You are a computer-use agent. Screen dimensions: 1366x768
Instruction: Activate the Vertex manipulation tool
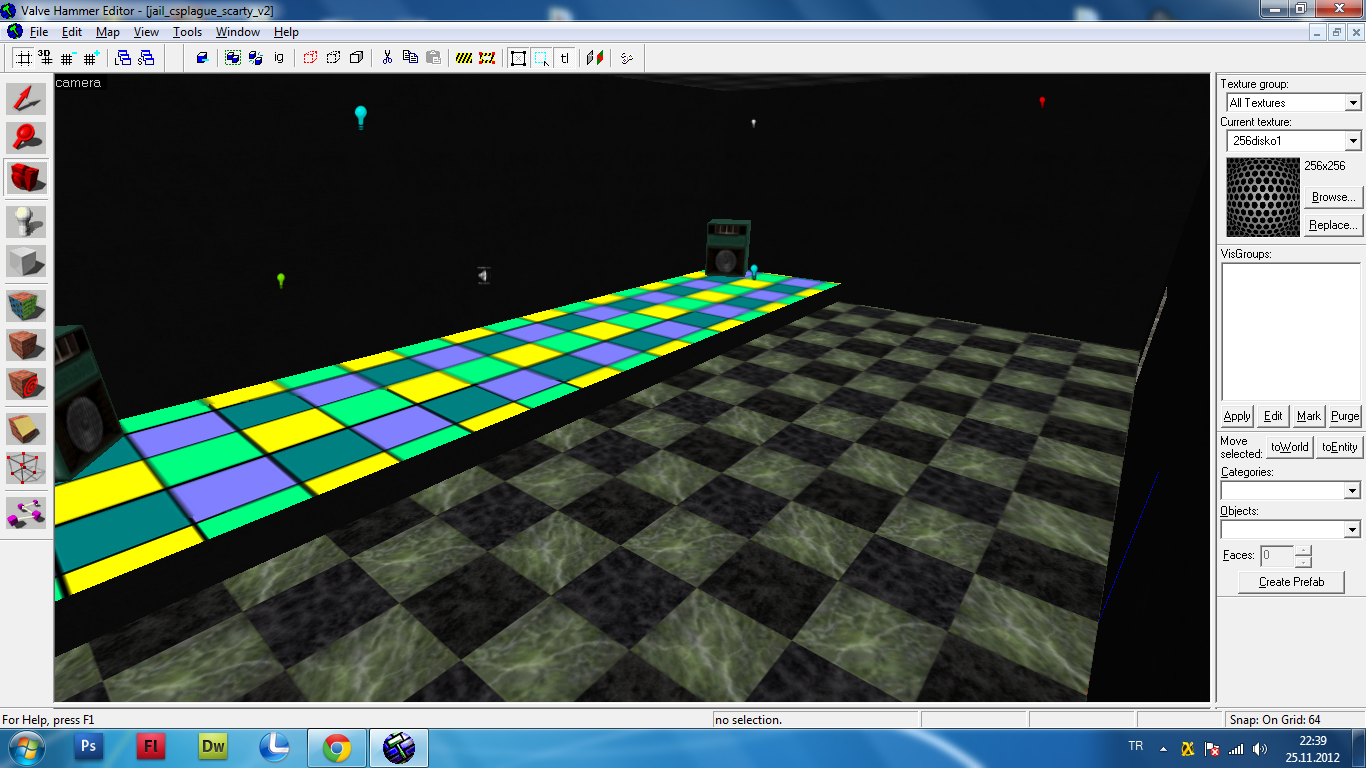[x=26, y=467]
